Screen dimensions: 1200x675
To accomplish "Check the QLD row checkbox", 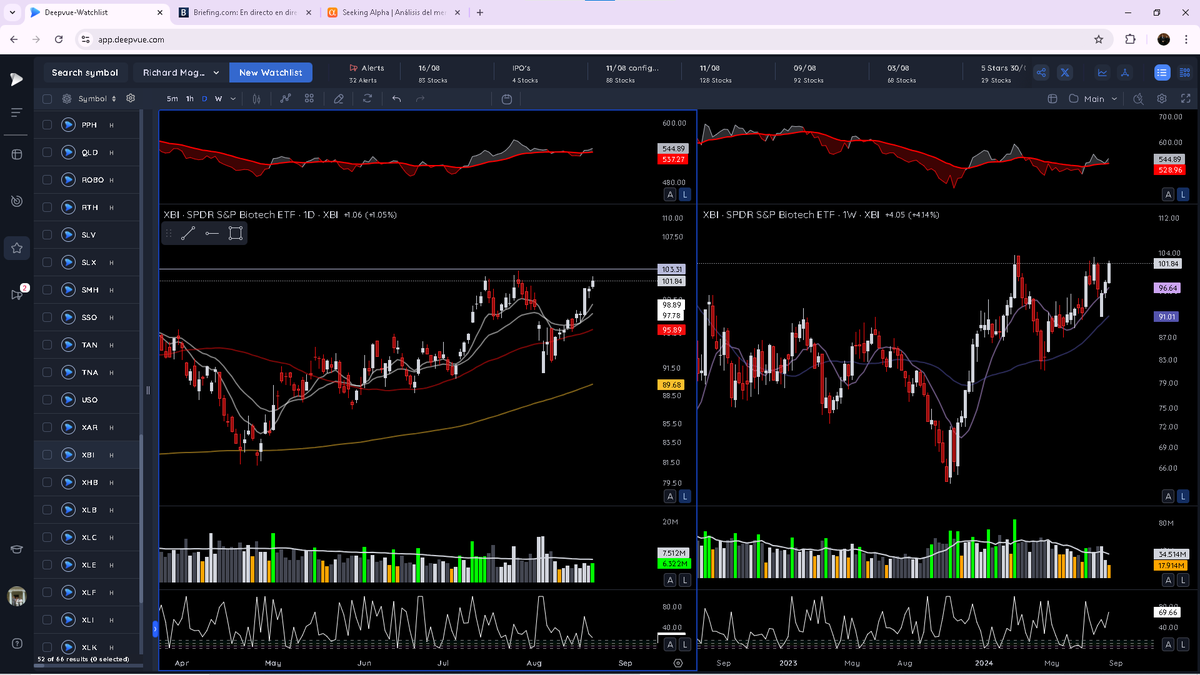I will pyautogui.click(x=47, y=152).
